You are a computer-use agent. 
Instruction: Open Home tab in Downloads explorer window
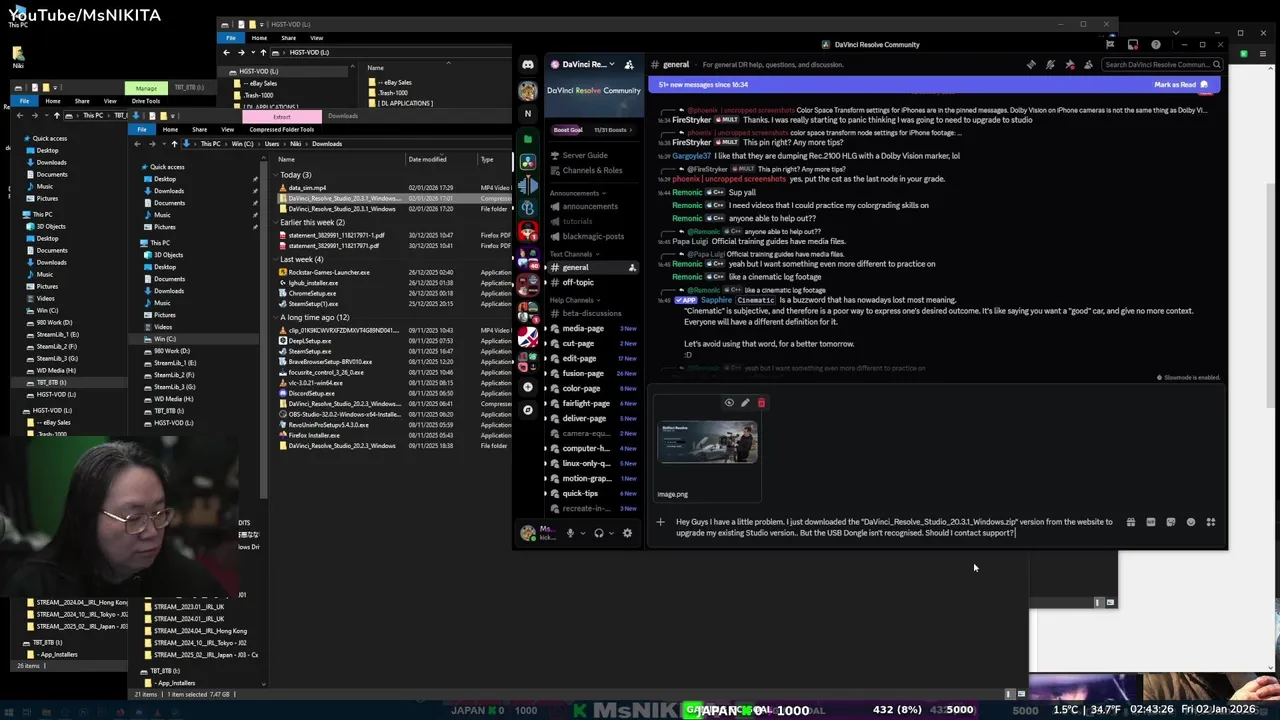pos(171,129)
